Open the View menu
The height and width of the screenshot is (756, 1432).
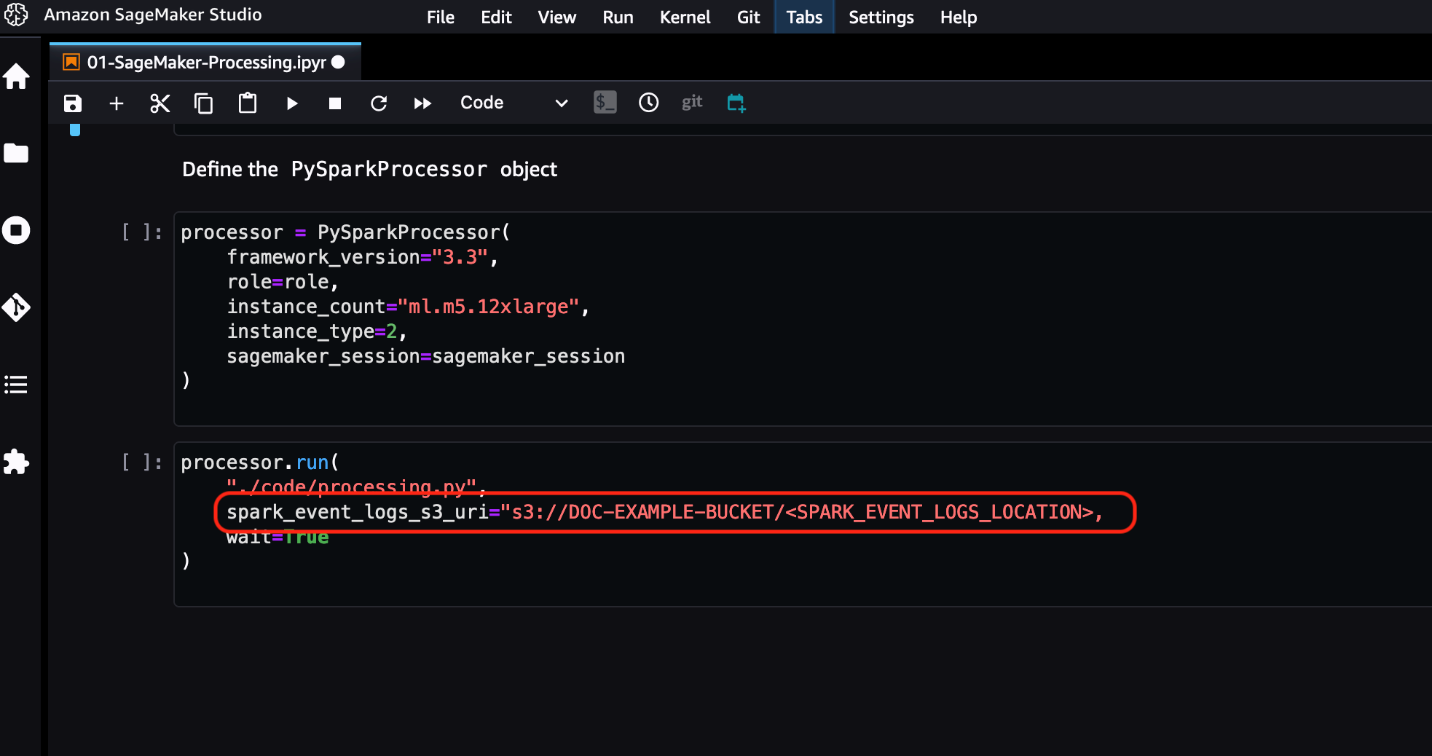pyautogui.click(x=557, y=17)
